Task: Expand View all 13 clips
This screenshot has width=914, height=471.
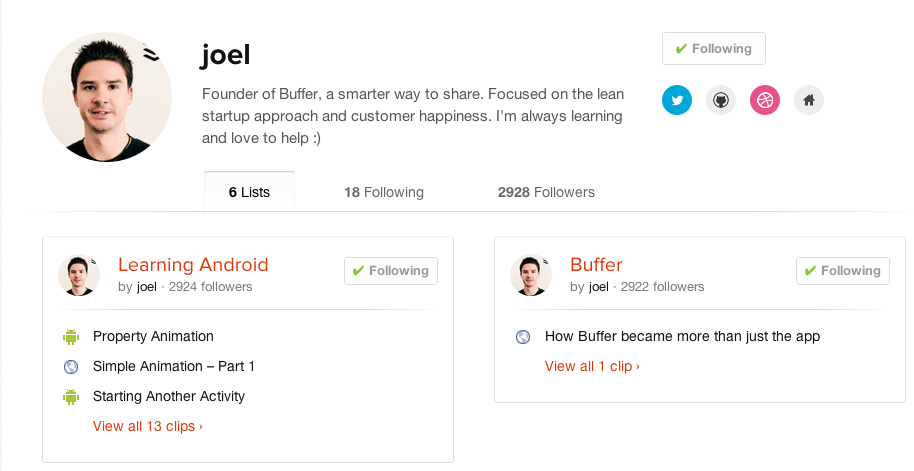Action: point(148,426)
